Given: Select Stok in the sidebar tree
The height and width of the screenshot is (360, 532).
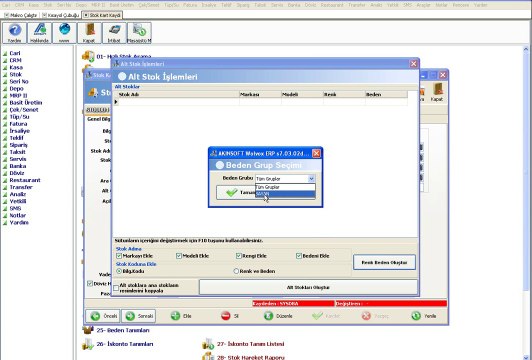Looking at the screenshot, I should [16, 74].
